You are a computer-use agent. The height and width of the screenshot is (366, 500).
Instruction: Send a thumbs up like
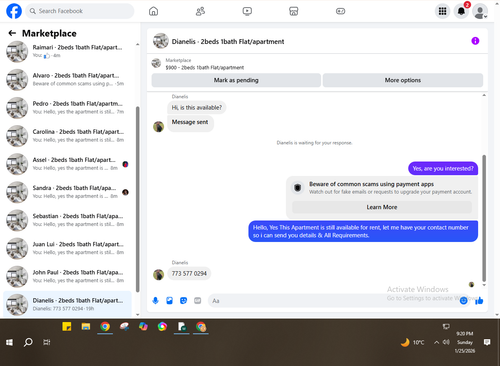pos(479,301)
